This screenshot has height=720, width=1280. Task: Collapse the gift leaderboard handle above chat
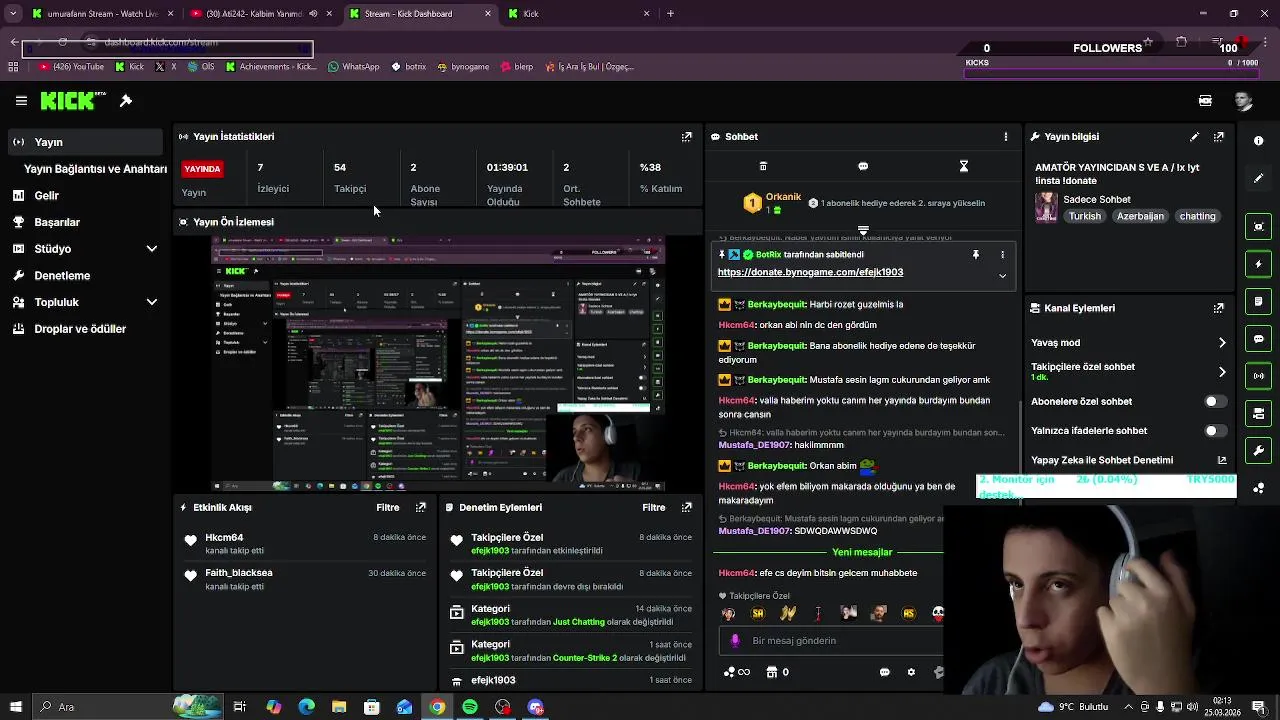pos(863,230)
